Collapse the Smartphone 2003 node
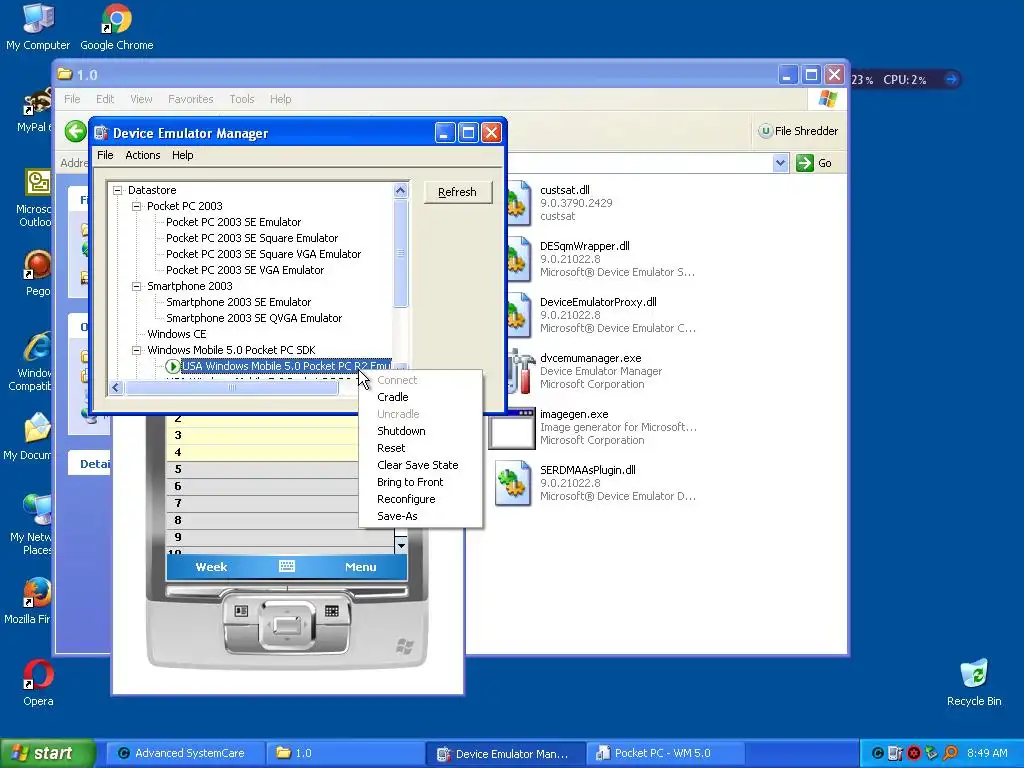1024x768 pixels. (x=136, y=286)
